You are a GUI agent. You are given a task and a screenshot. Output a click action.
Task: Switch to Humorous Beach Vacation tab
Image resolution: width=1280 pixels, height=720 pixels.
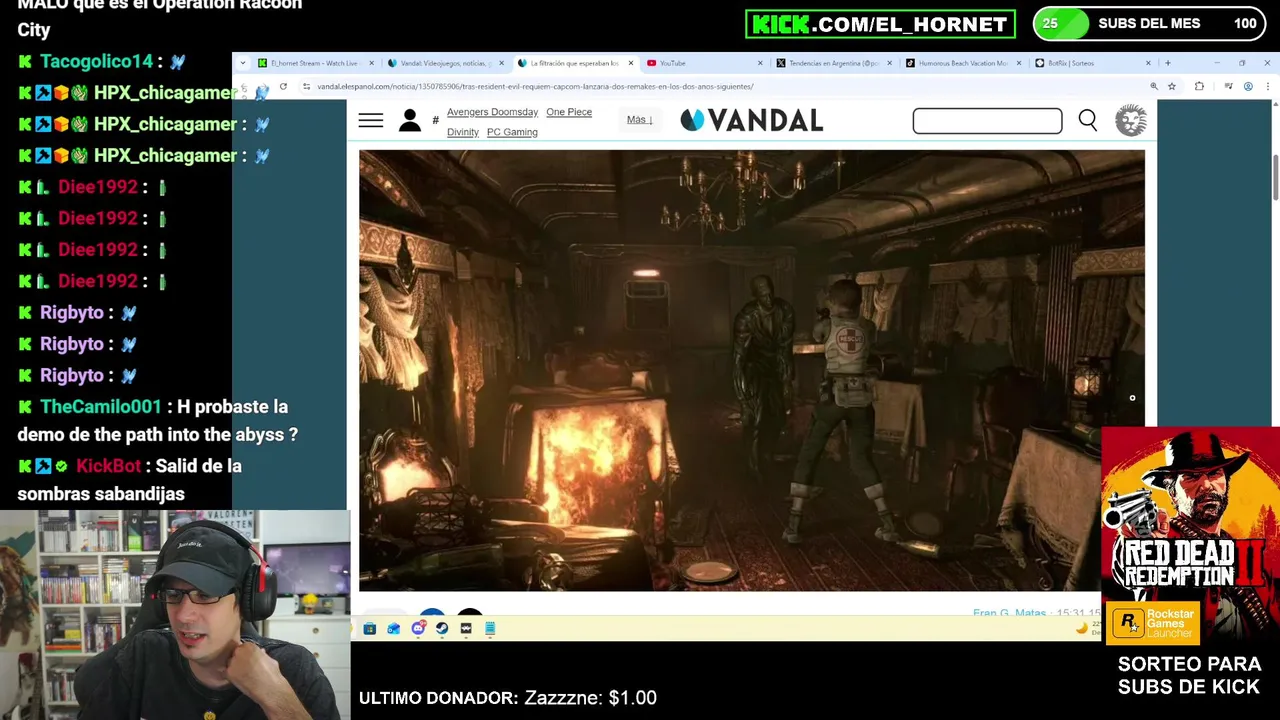coord(963,63)
